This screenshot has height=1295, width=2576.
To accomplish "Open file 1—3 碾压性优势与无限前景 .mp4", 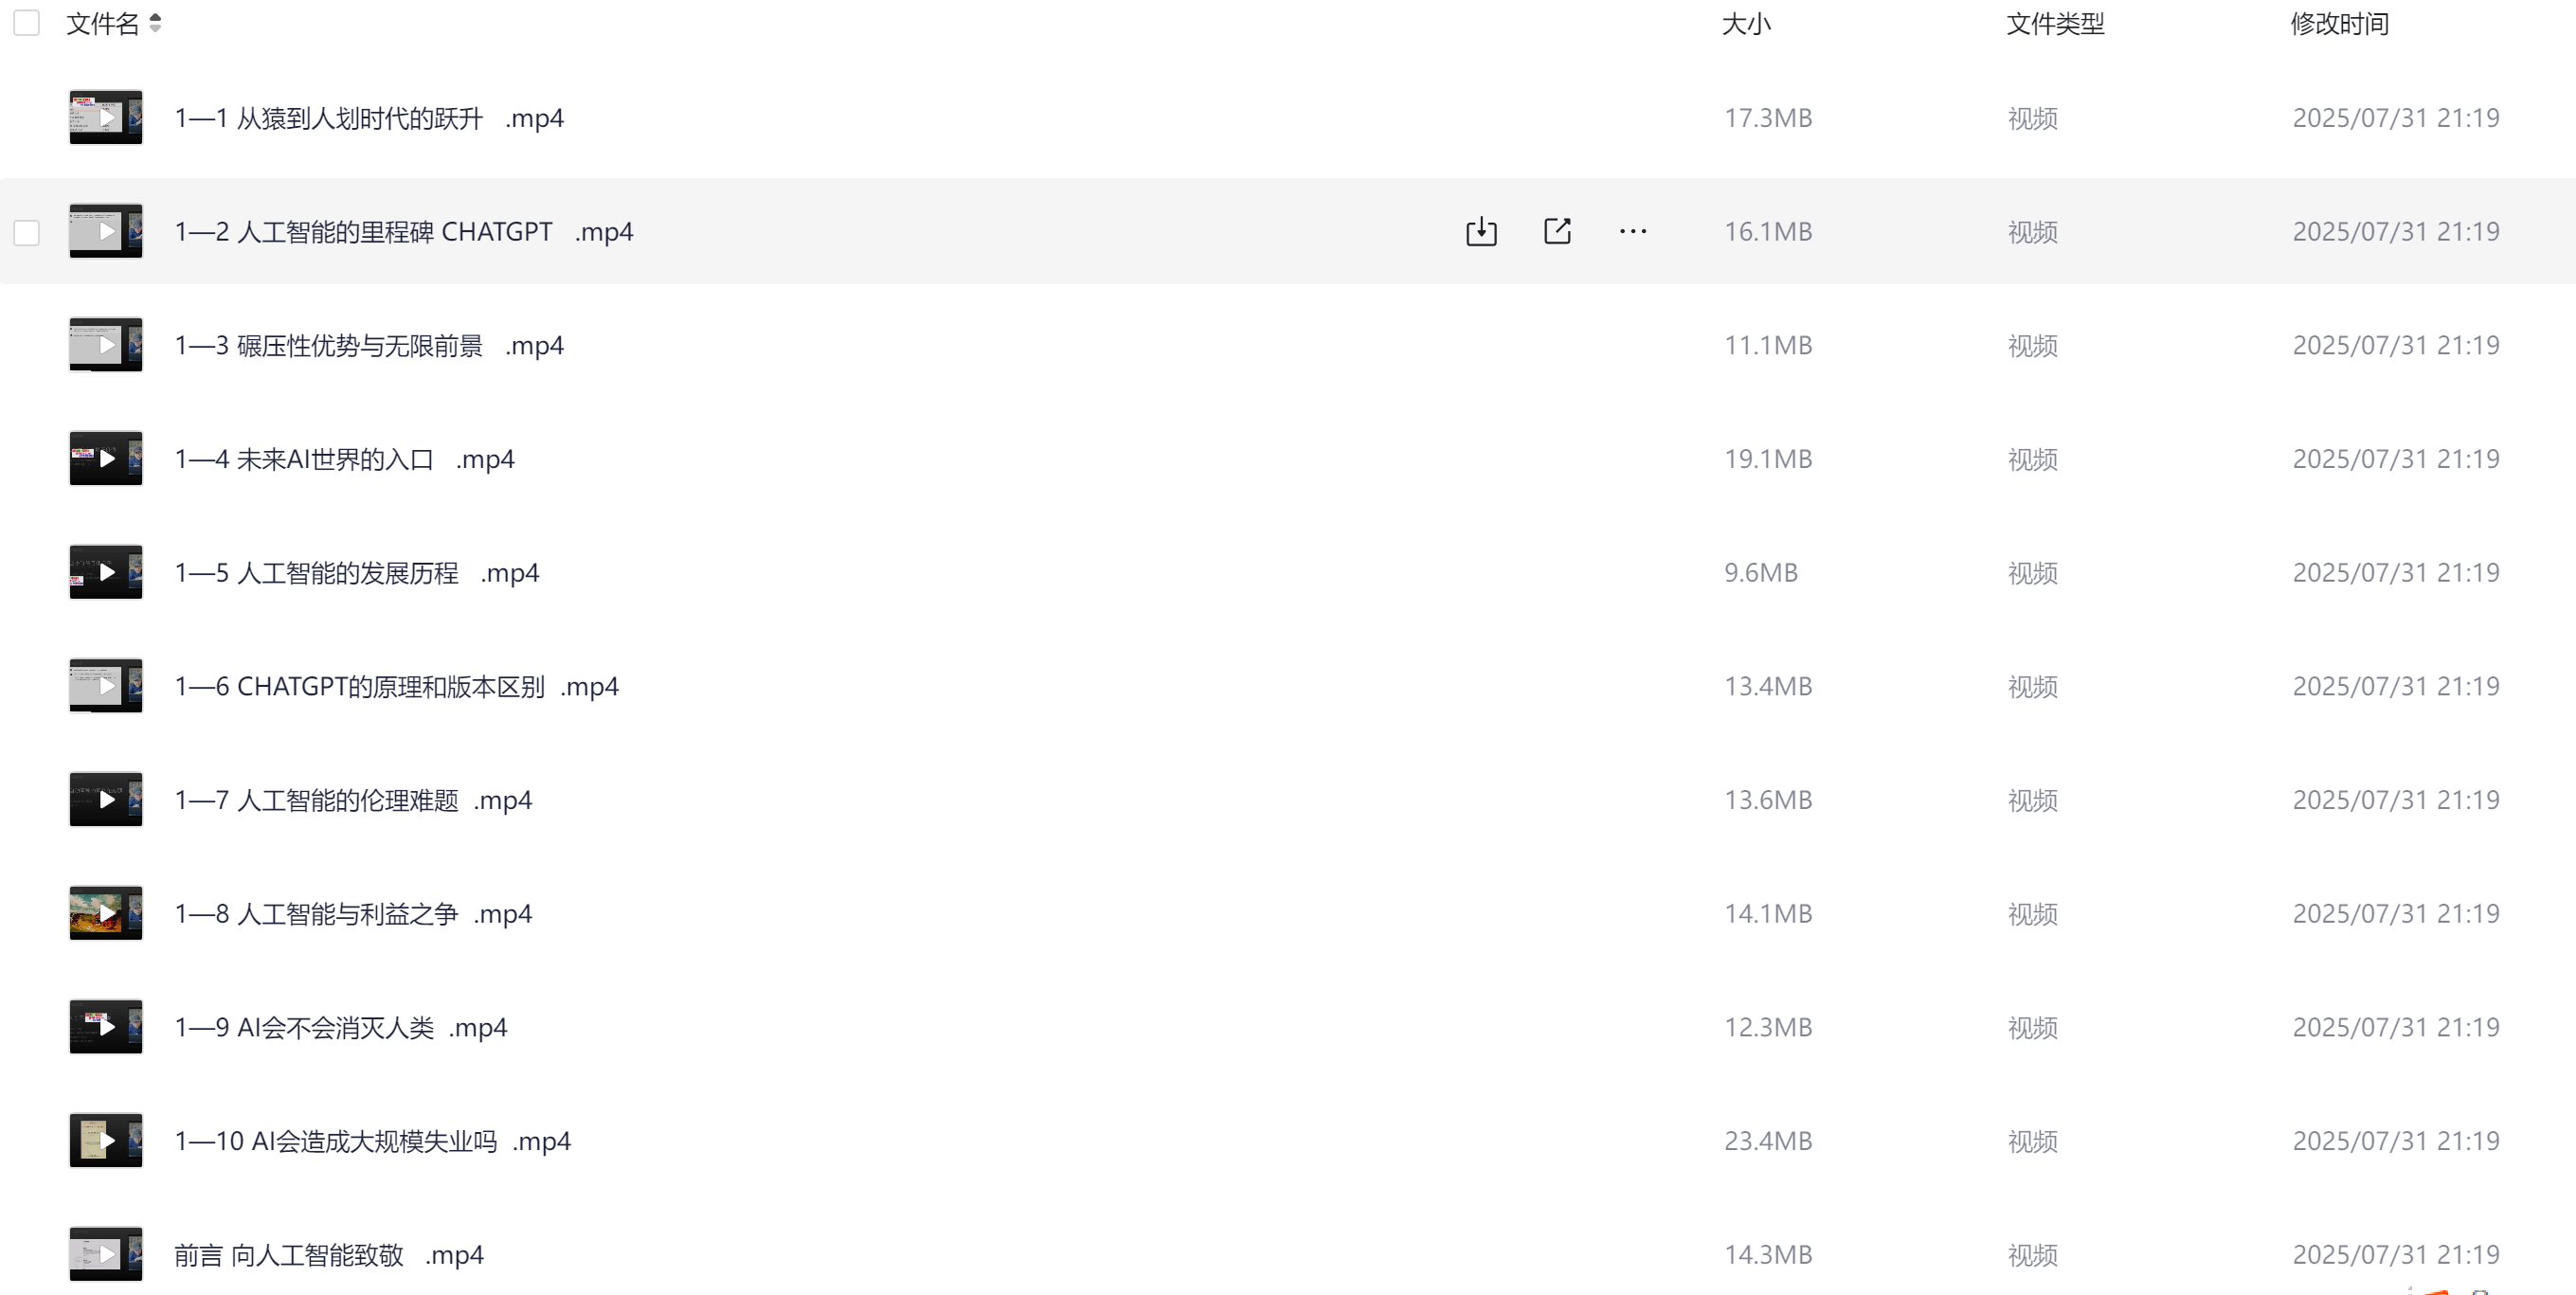I will click(369, 346).
